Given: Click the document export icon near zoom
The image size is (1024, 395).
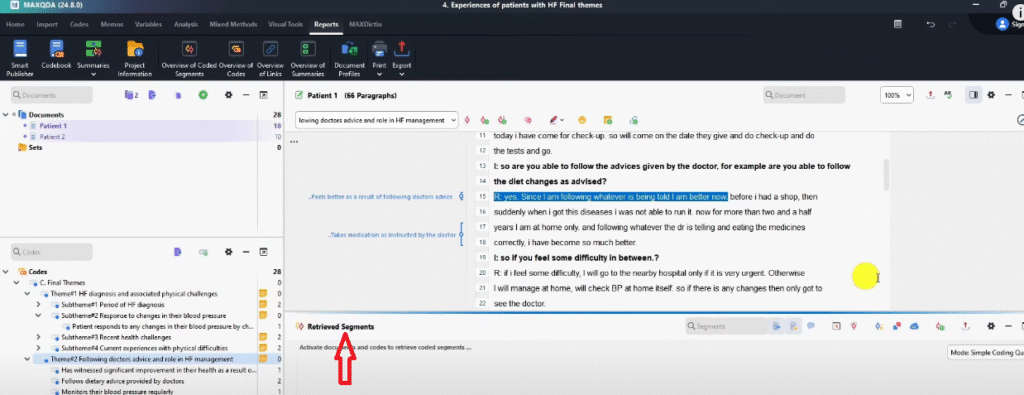Looking at the screenshot, I should tap(930, 95).
